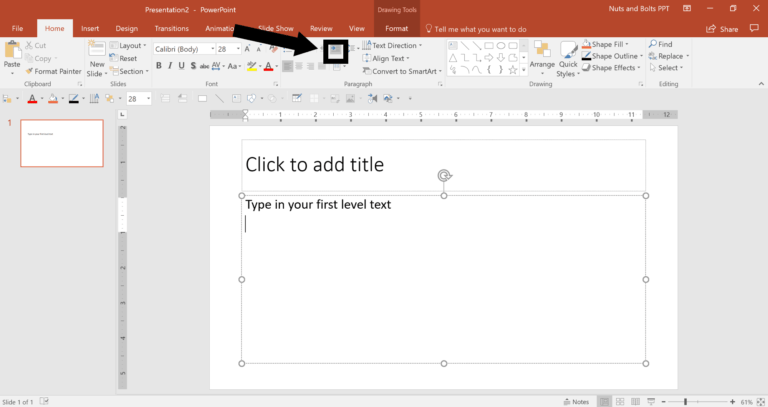768x407 pixels.
Task: Select the Left Brace shape
Action: (x=489, y=70)
